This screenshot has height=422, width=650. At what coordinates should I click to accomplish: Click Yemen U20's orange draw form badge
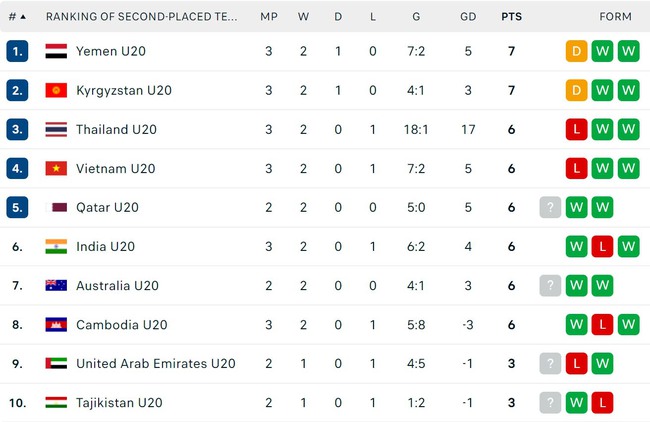point(577,51)
